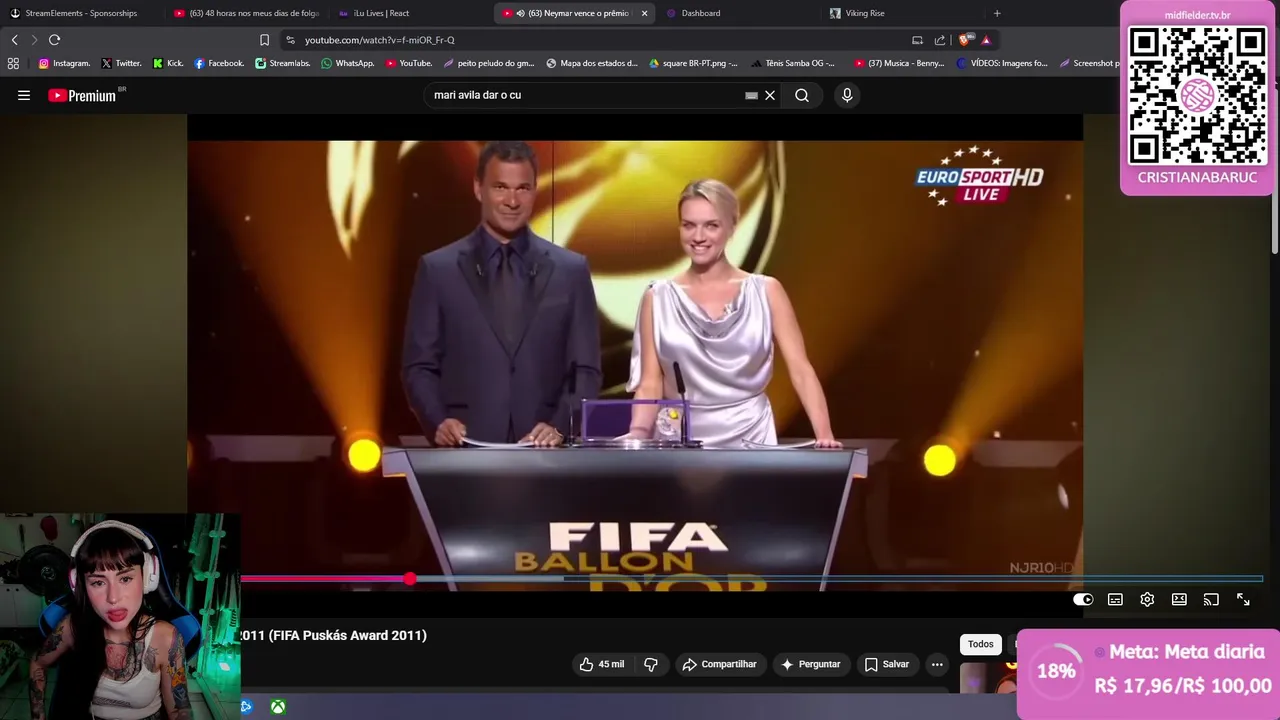1280x720 pixels.
Task: Open the apps grid in bookmarks bar
Action: tap(13, 63)
